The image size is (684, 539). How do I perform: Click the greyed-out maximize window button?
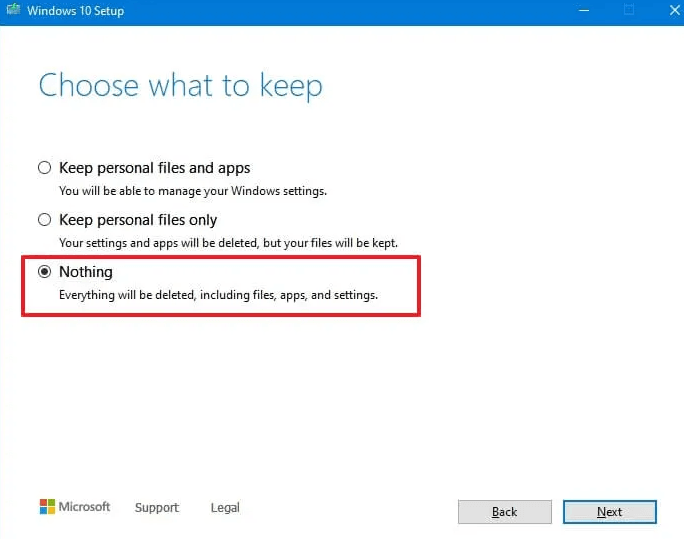click(x=629, y=11)
